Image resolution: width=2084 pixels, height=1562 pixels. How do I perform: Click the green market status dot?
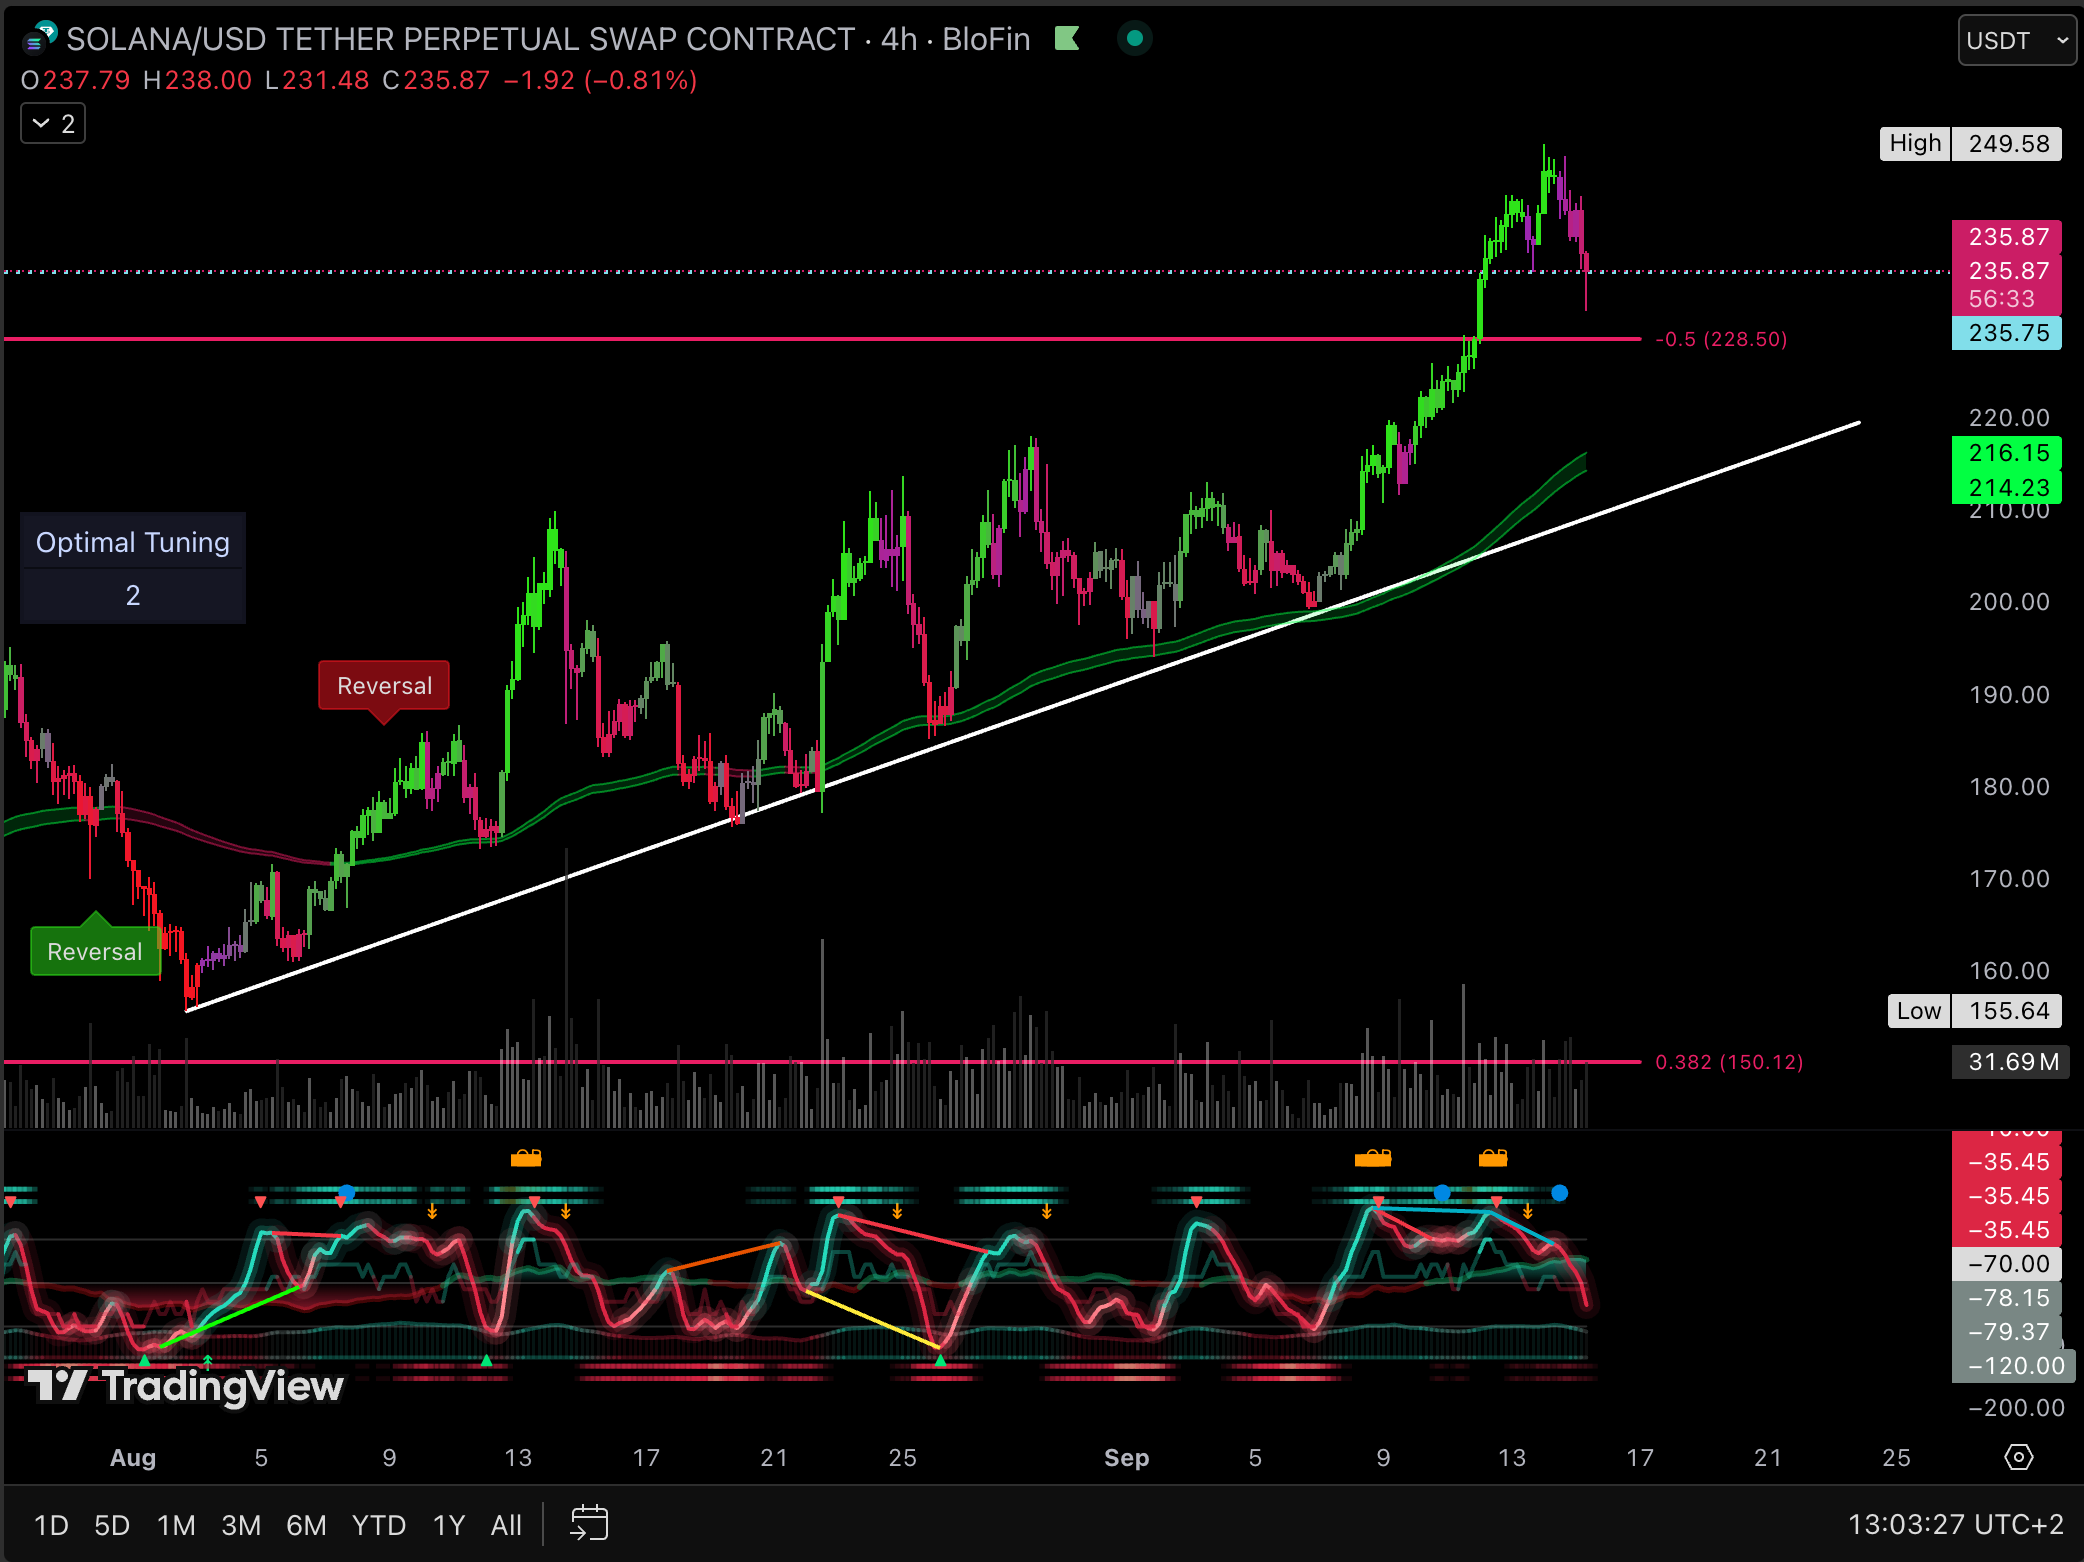point(1134,39)
